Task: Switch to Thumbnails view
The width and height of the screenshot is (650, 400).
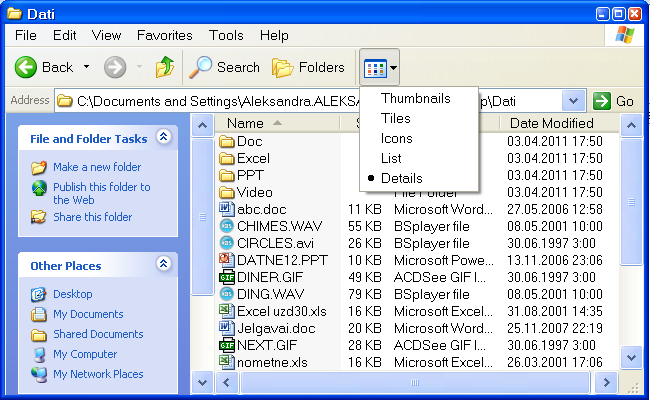Action: click(415, 98)
